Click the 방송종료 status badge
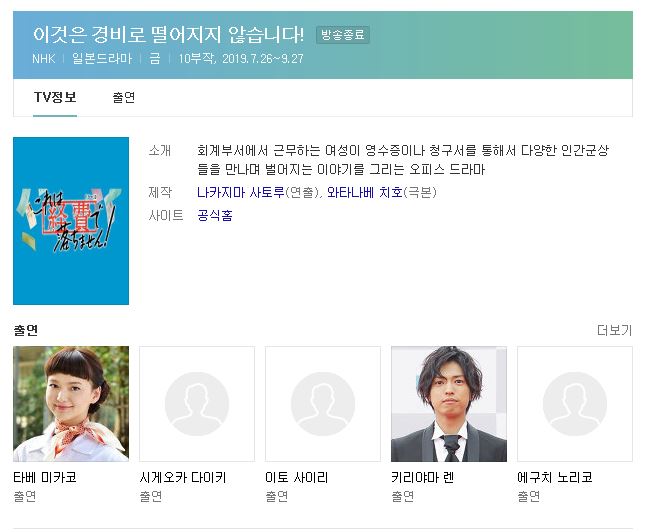Viewport: 646px width, 532px height. pos(343,35)
